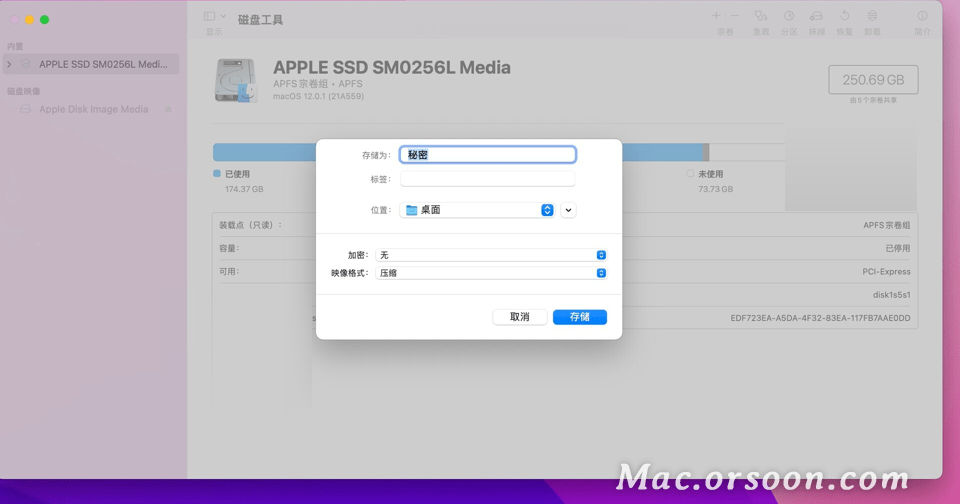Show disk Info (简介) panel
Viewport: 960px width, 504px height.
pyautogui.click(x=922, y=16)
